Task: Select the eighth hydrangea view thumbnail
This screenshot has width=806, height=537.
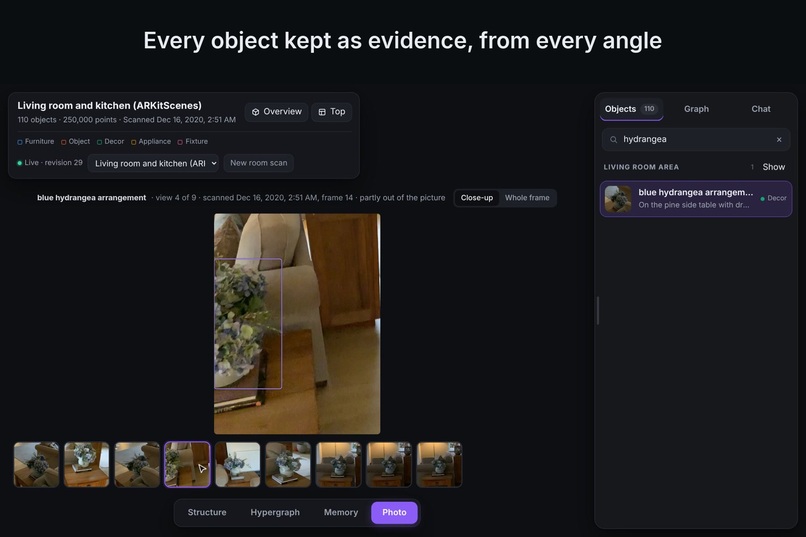Action: [x=389, y=465]
